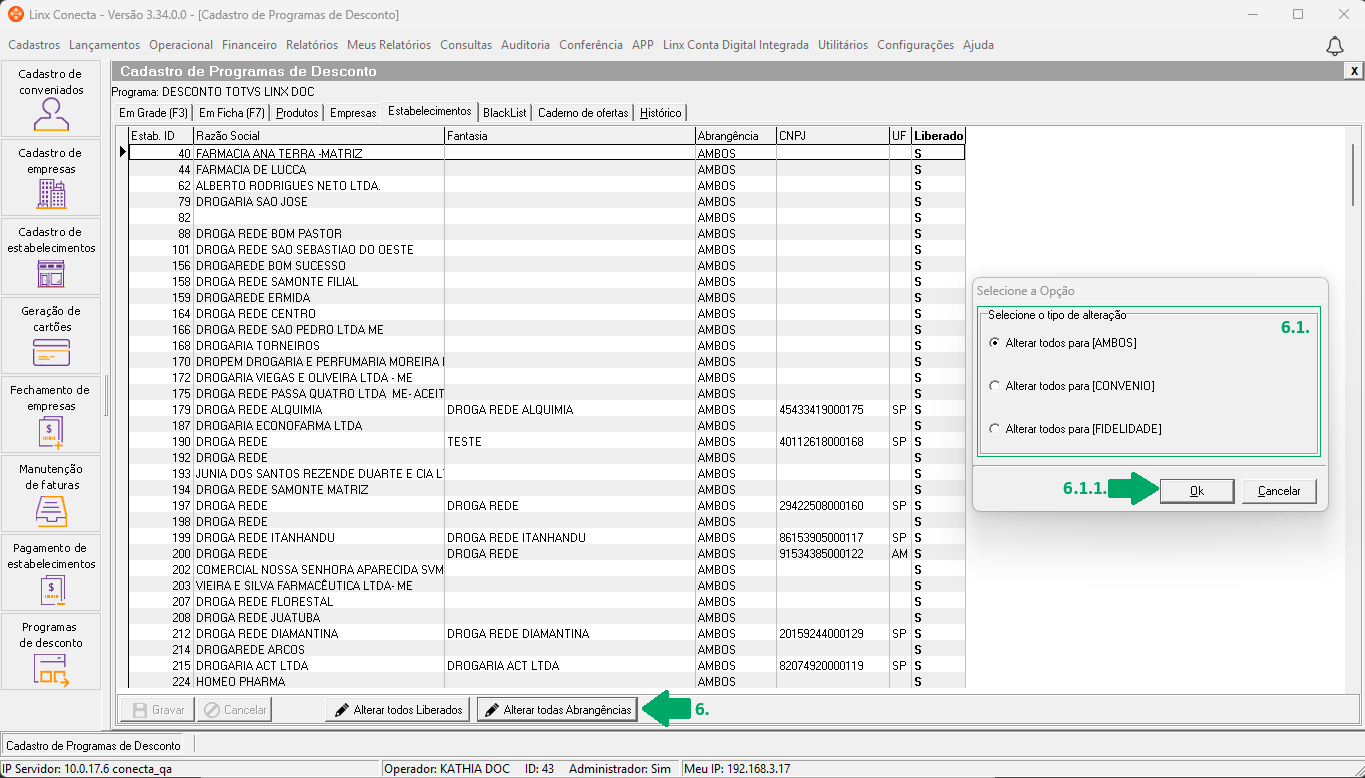This screenshot has width=1365, height=778.
Task: Click the Abrangência column header
Action: [735, 136]
